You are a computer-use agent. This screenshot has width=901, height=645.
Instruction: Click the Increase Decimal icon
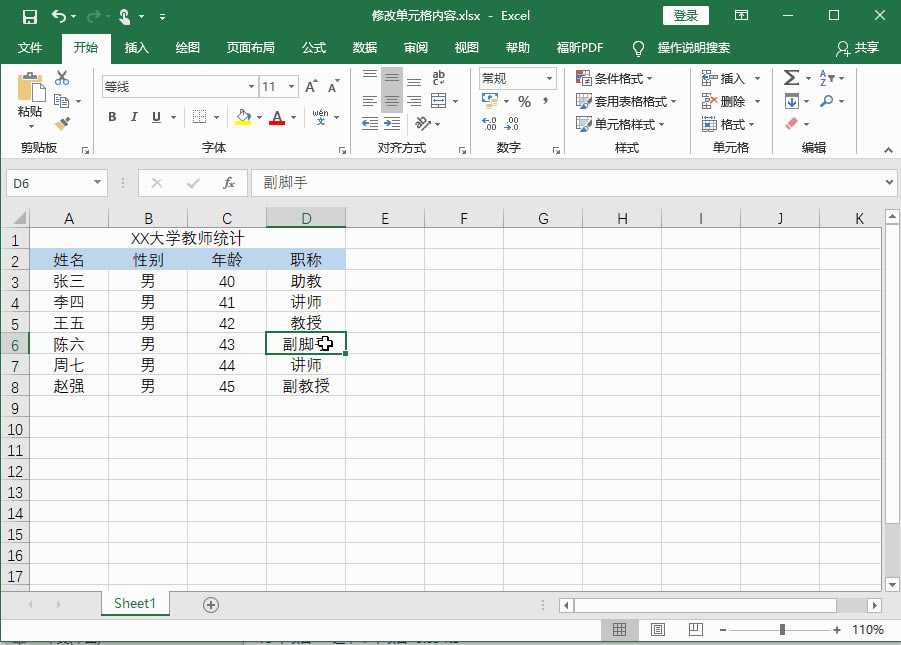coord(488,122)
